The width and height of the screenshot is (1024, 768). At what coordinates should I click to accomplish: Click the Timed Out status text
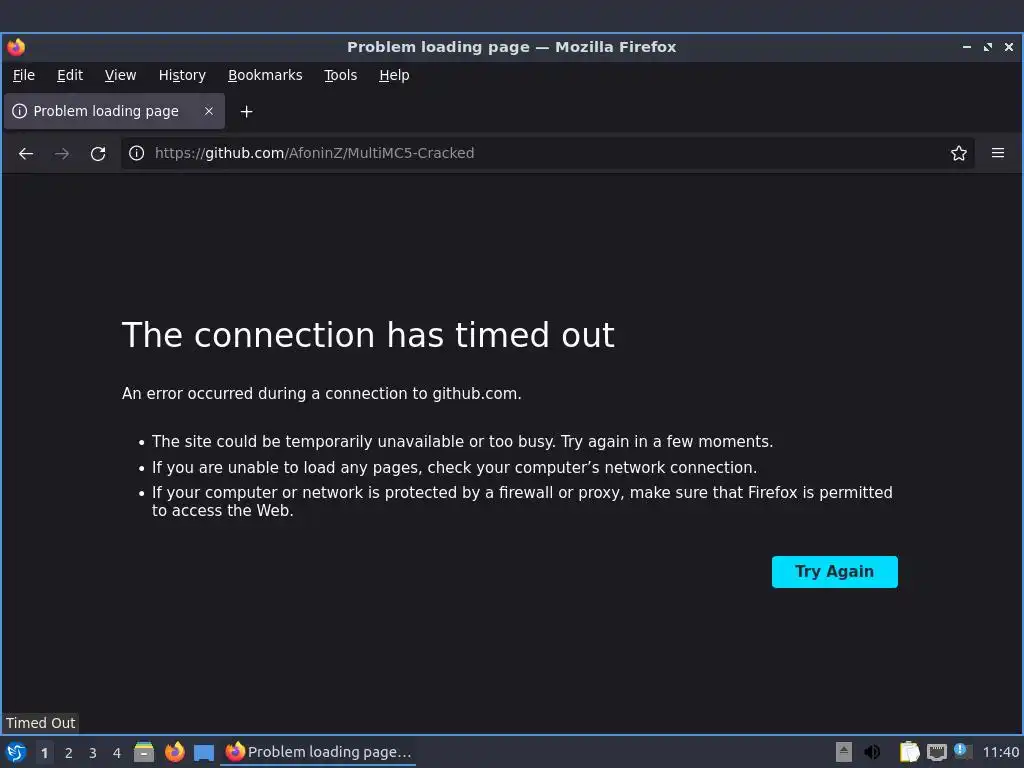tap(40, 723)
